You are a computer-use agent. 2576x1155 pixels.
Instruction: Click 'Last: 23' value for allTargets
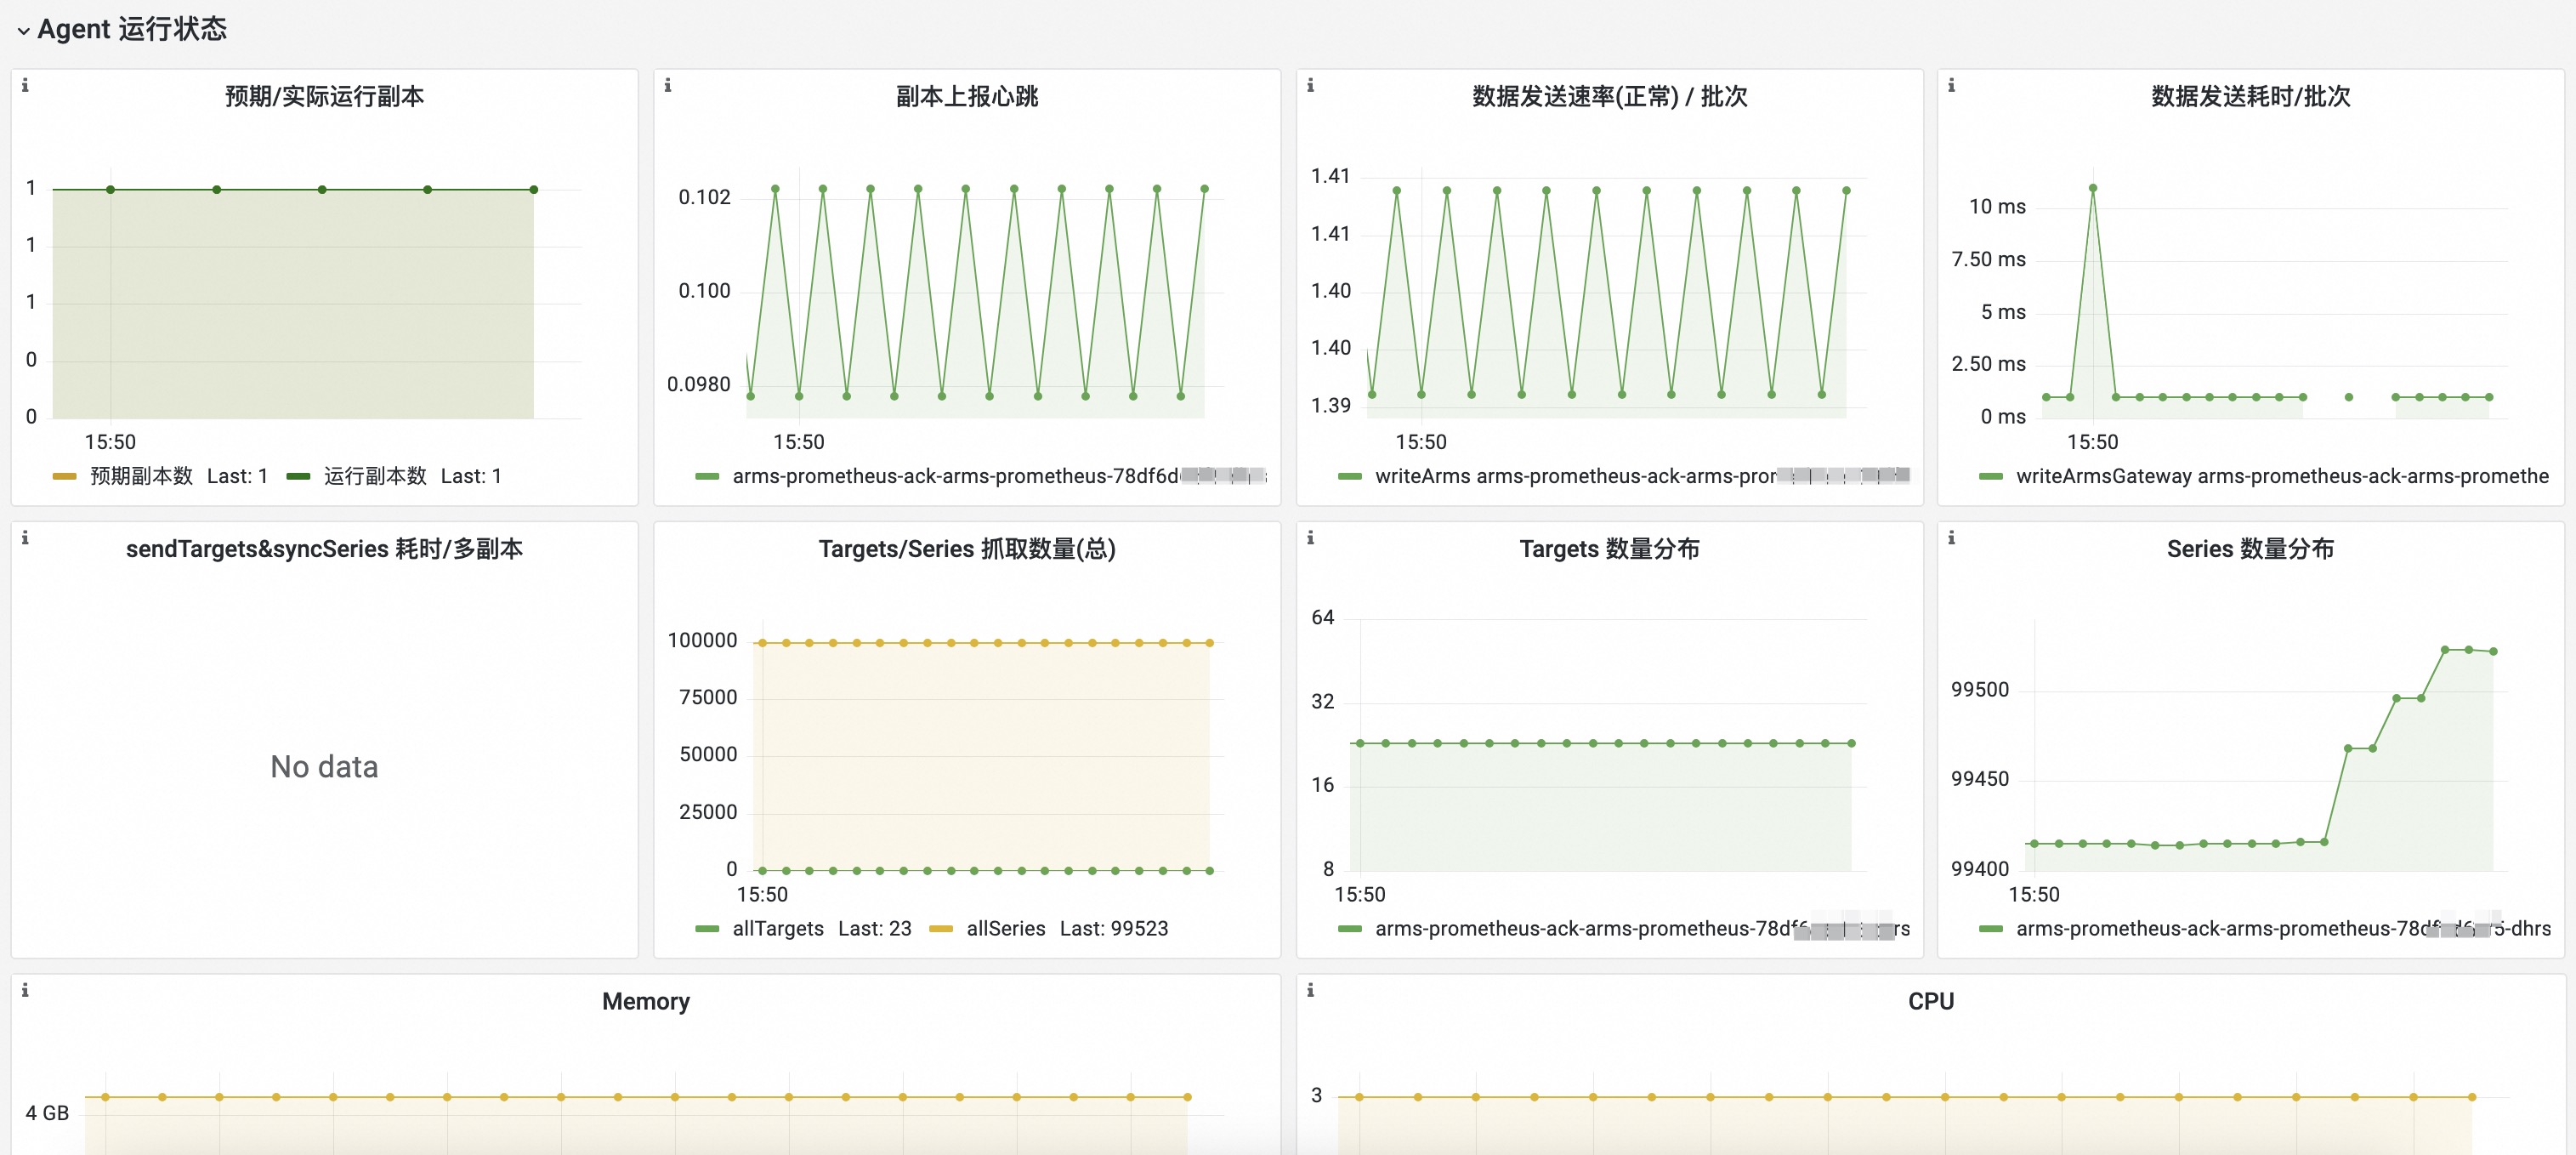[875, 928]
